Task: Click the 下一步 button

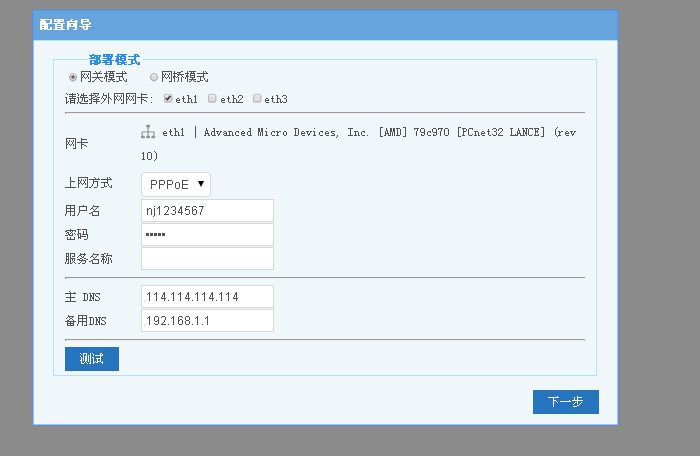Action: coord(565,401)
